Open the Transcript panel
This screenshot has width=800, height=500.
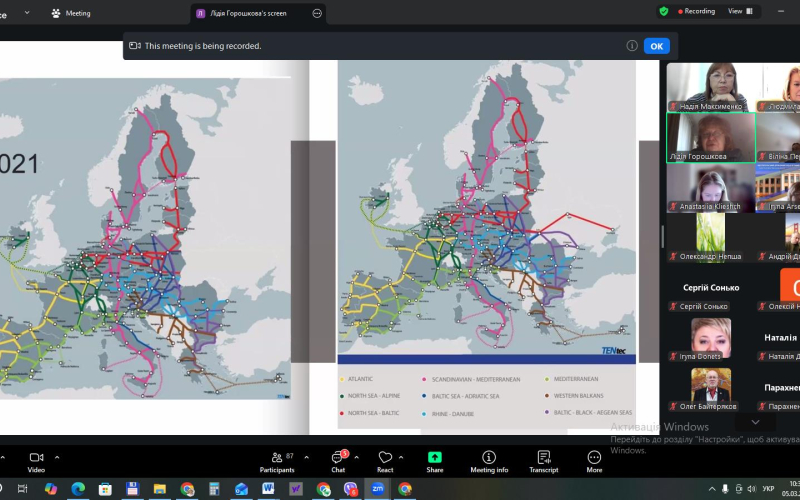(543, 460)
